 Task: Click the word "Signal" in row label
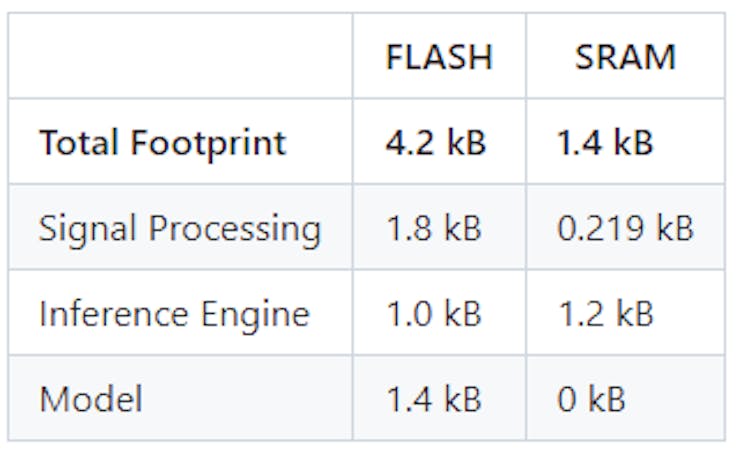click(x=89, y=229)
